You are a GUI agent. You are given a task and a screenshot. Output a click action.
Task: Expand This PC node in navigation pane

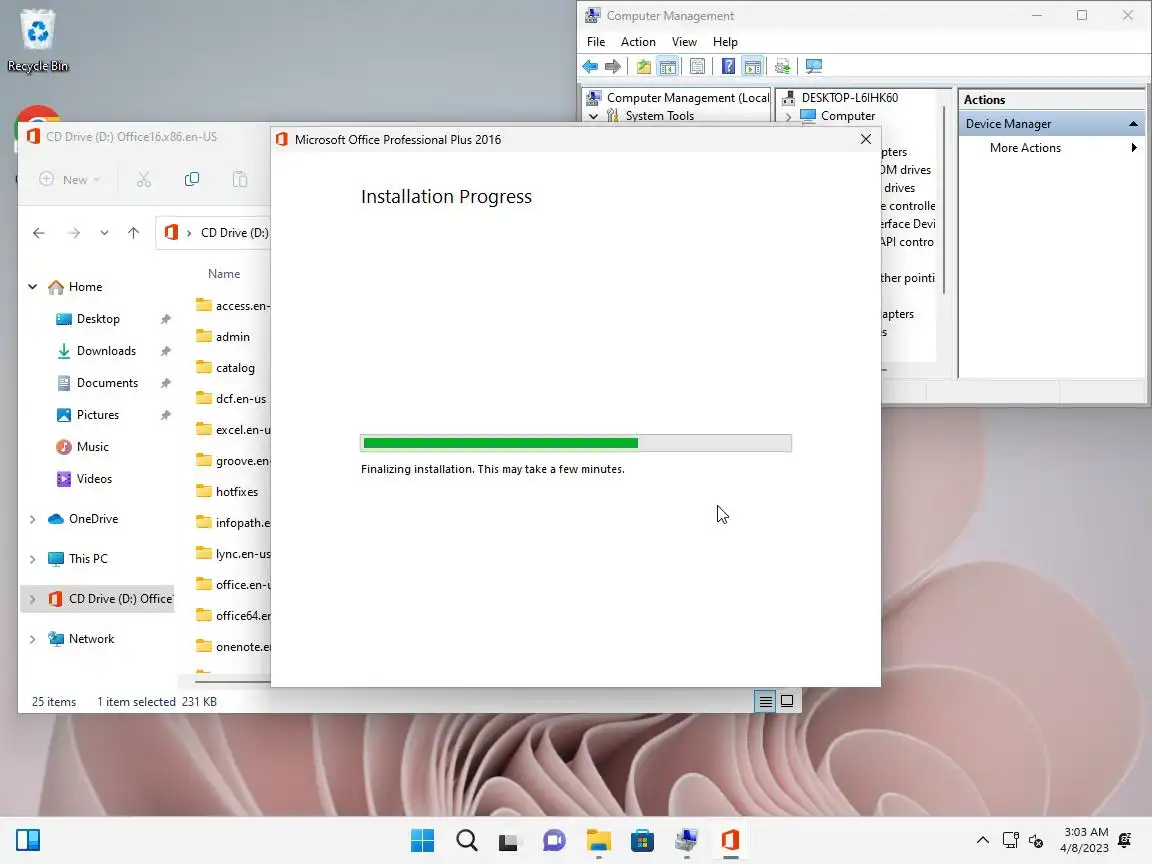(x=32, y=559)
